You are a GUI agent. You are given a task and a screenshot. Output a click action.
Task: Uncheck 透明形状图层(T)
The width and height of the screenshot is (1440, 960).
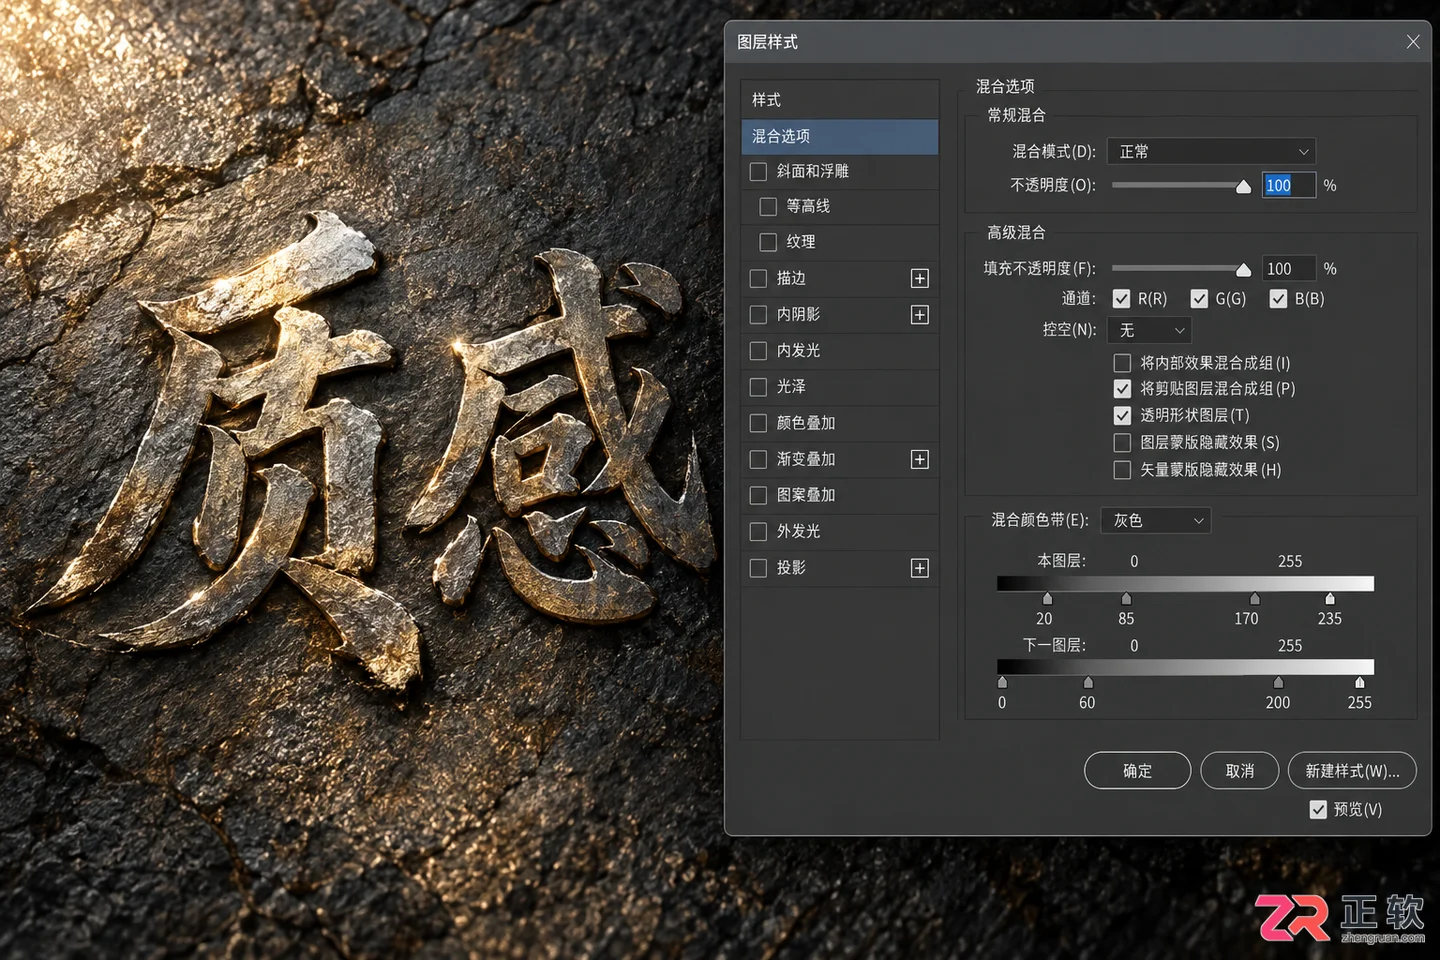pyautogui.click(x=1123, y=415)
